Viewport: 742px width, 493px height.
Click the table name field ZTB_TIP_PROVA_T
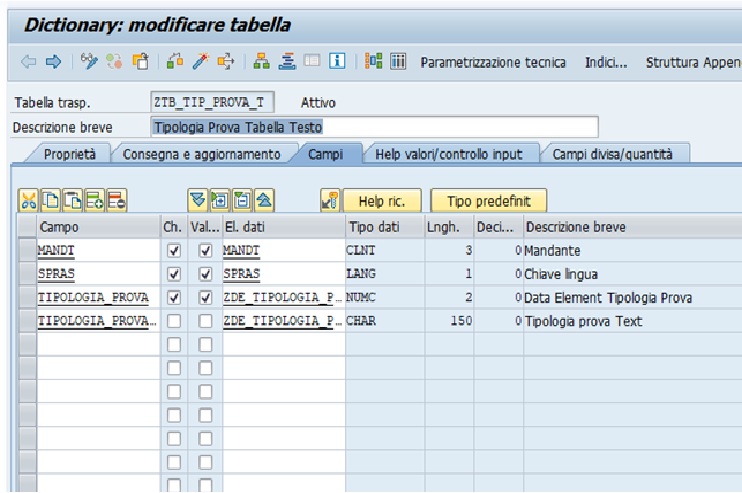212,102
